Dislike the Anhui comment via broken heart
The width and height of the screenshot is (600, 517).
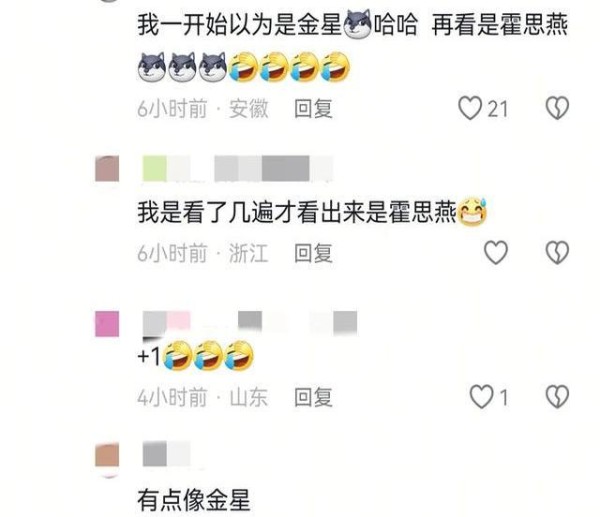point(557,108)
